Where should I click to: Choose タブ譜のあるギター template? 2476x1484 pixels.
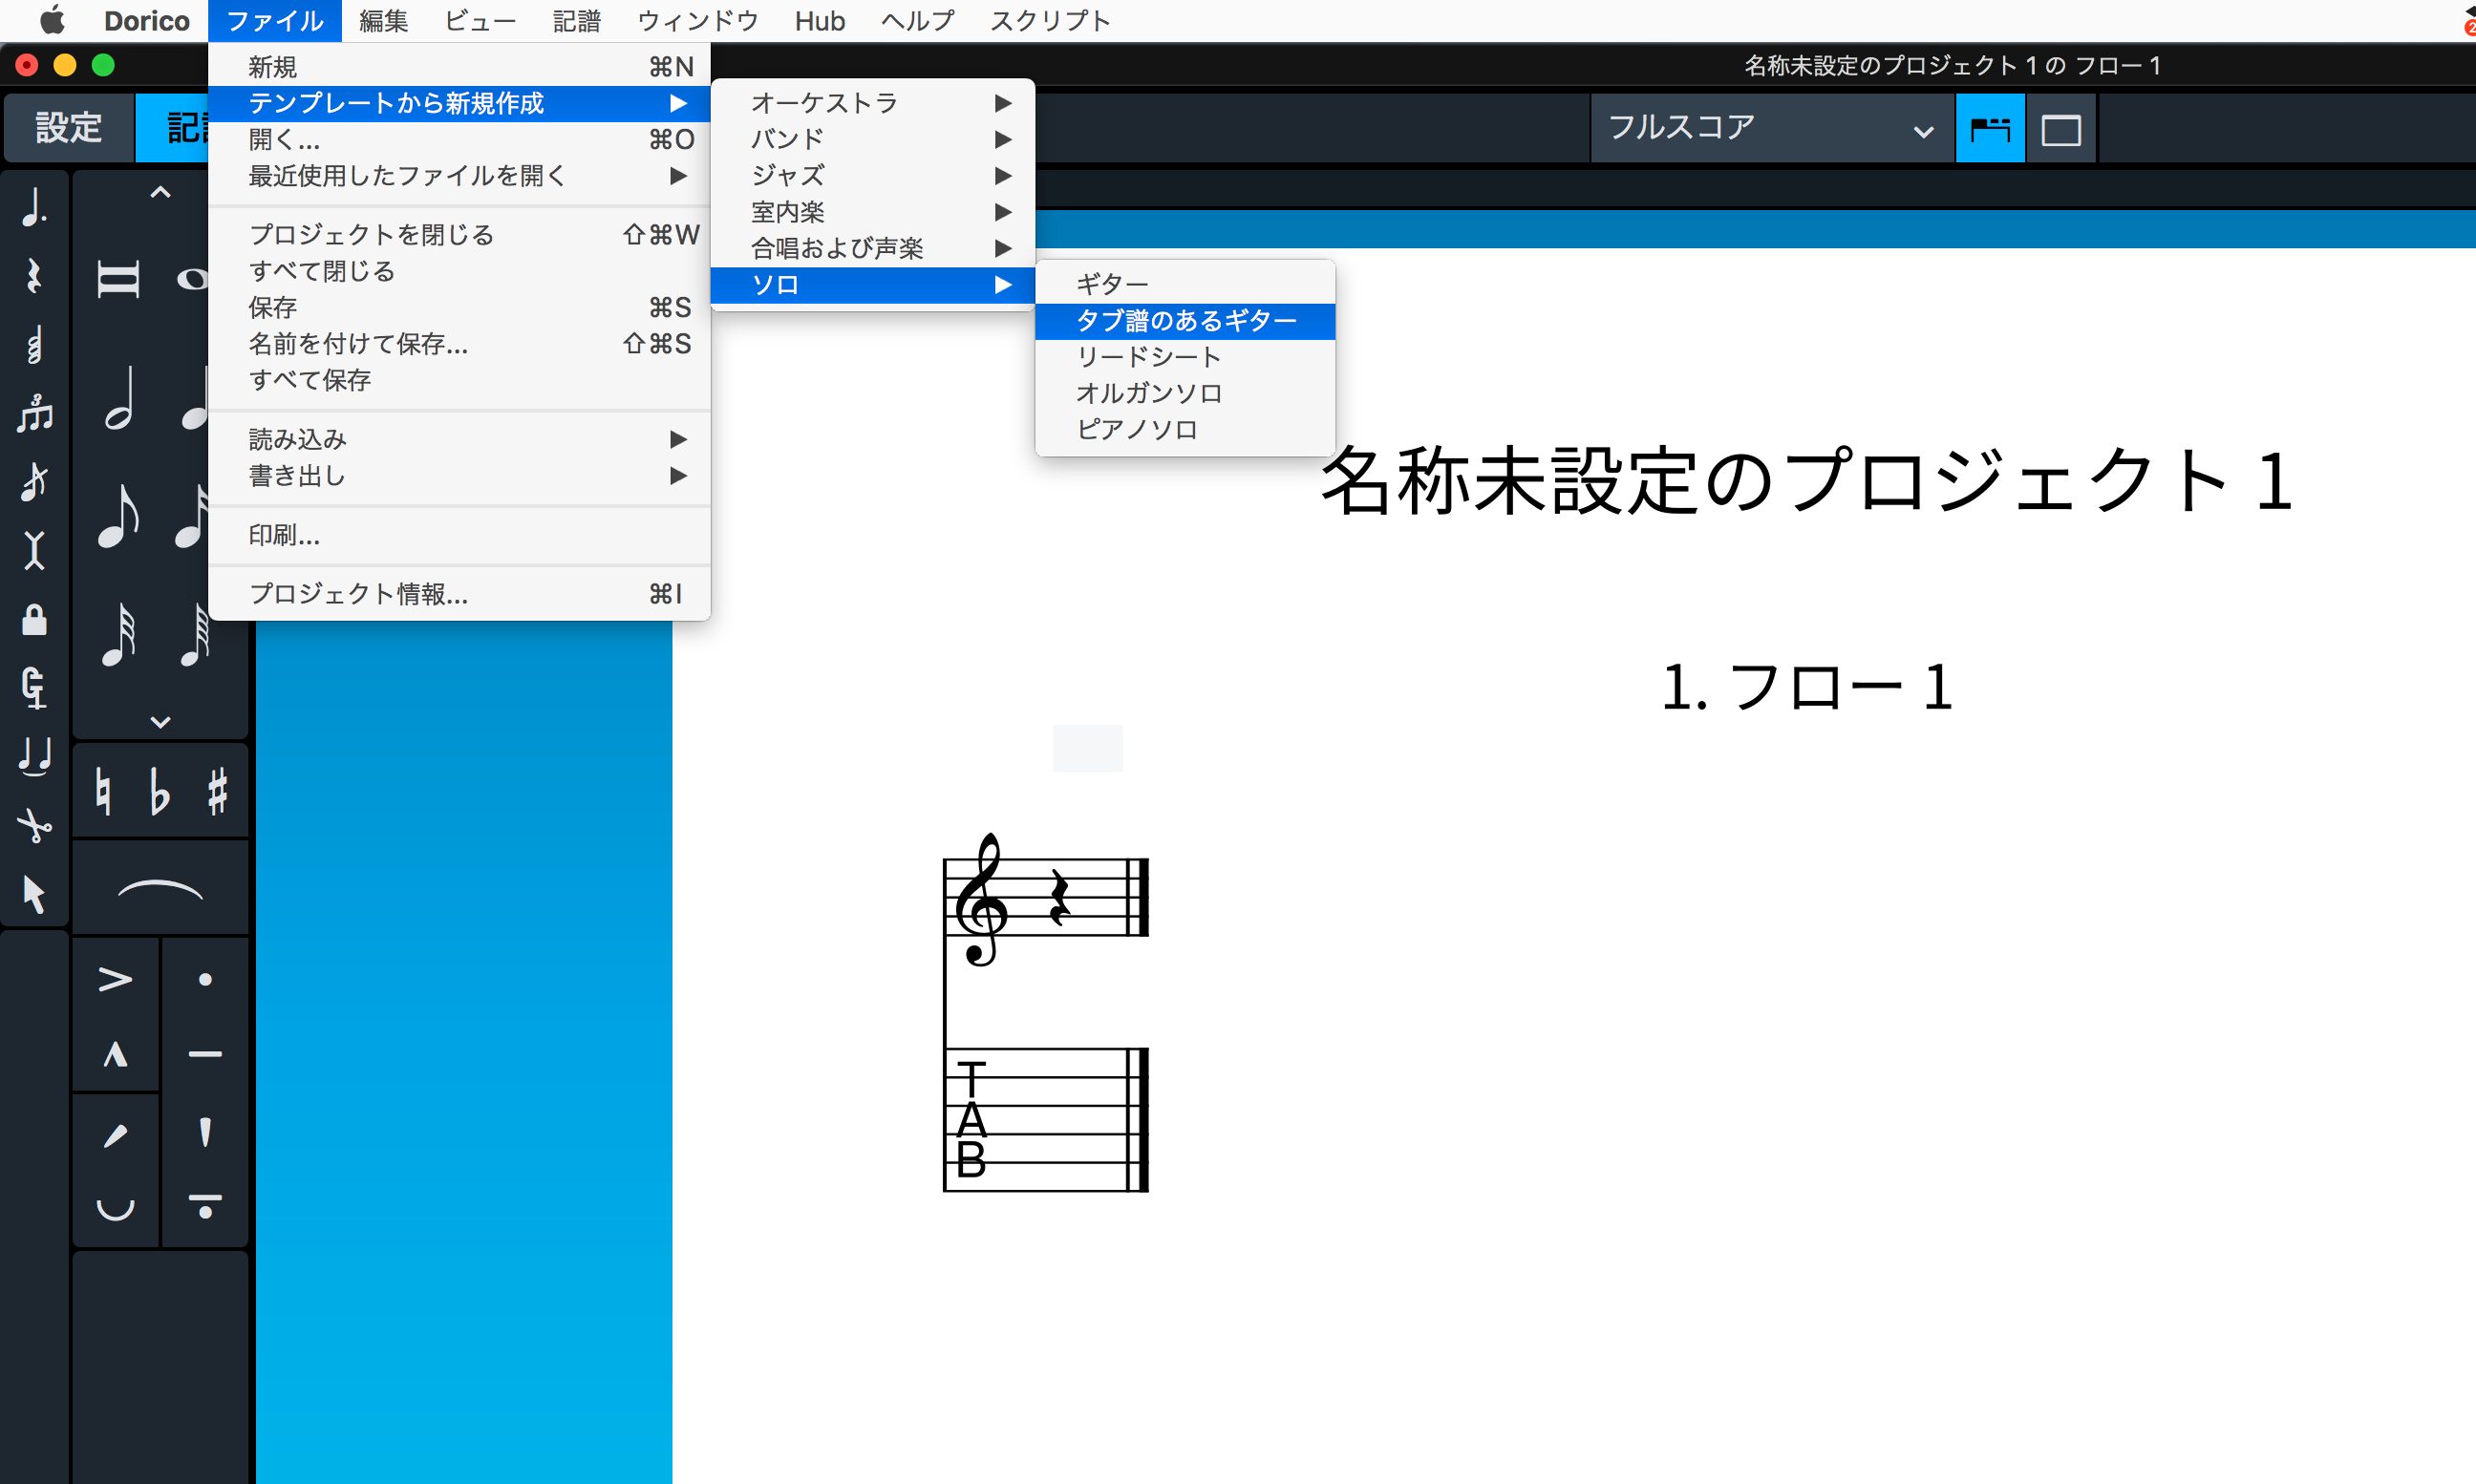[1185, 321]
